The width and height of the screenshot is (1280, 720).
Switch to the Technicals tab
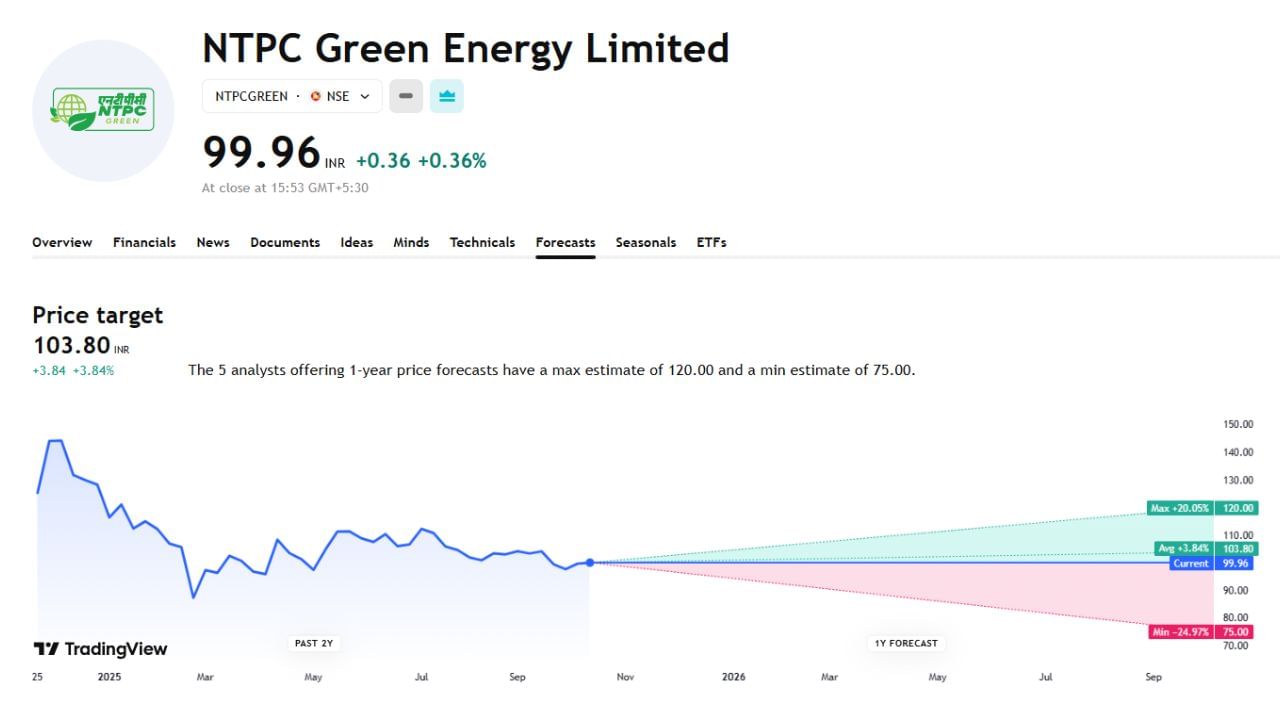[482, 242]
